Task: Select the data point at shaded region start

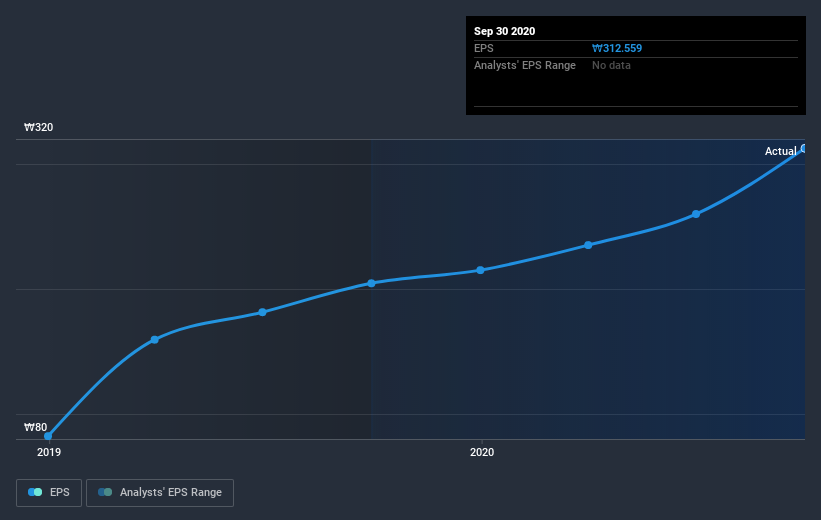Action: [371, 283]
